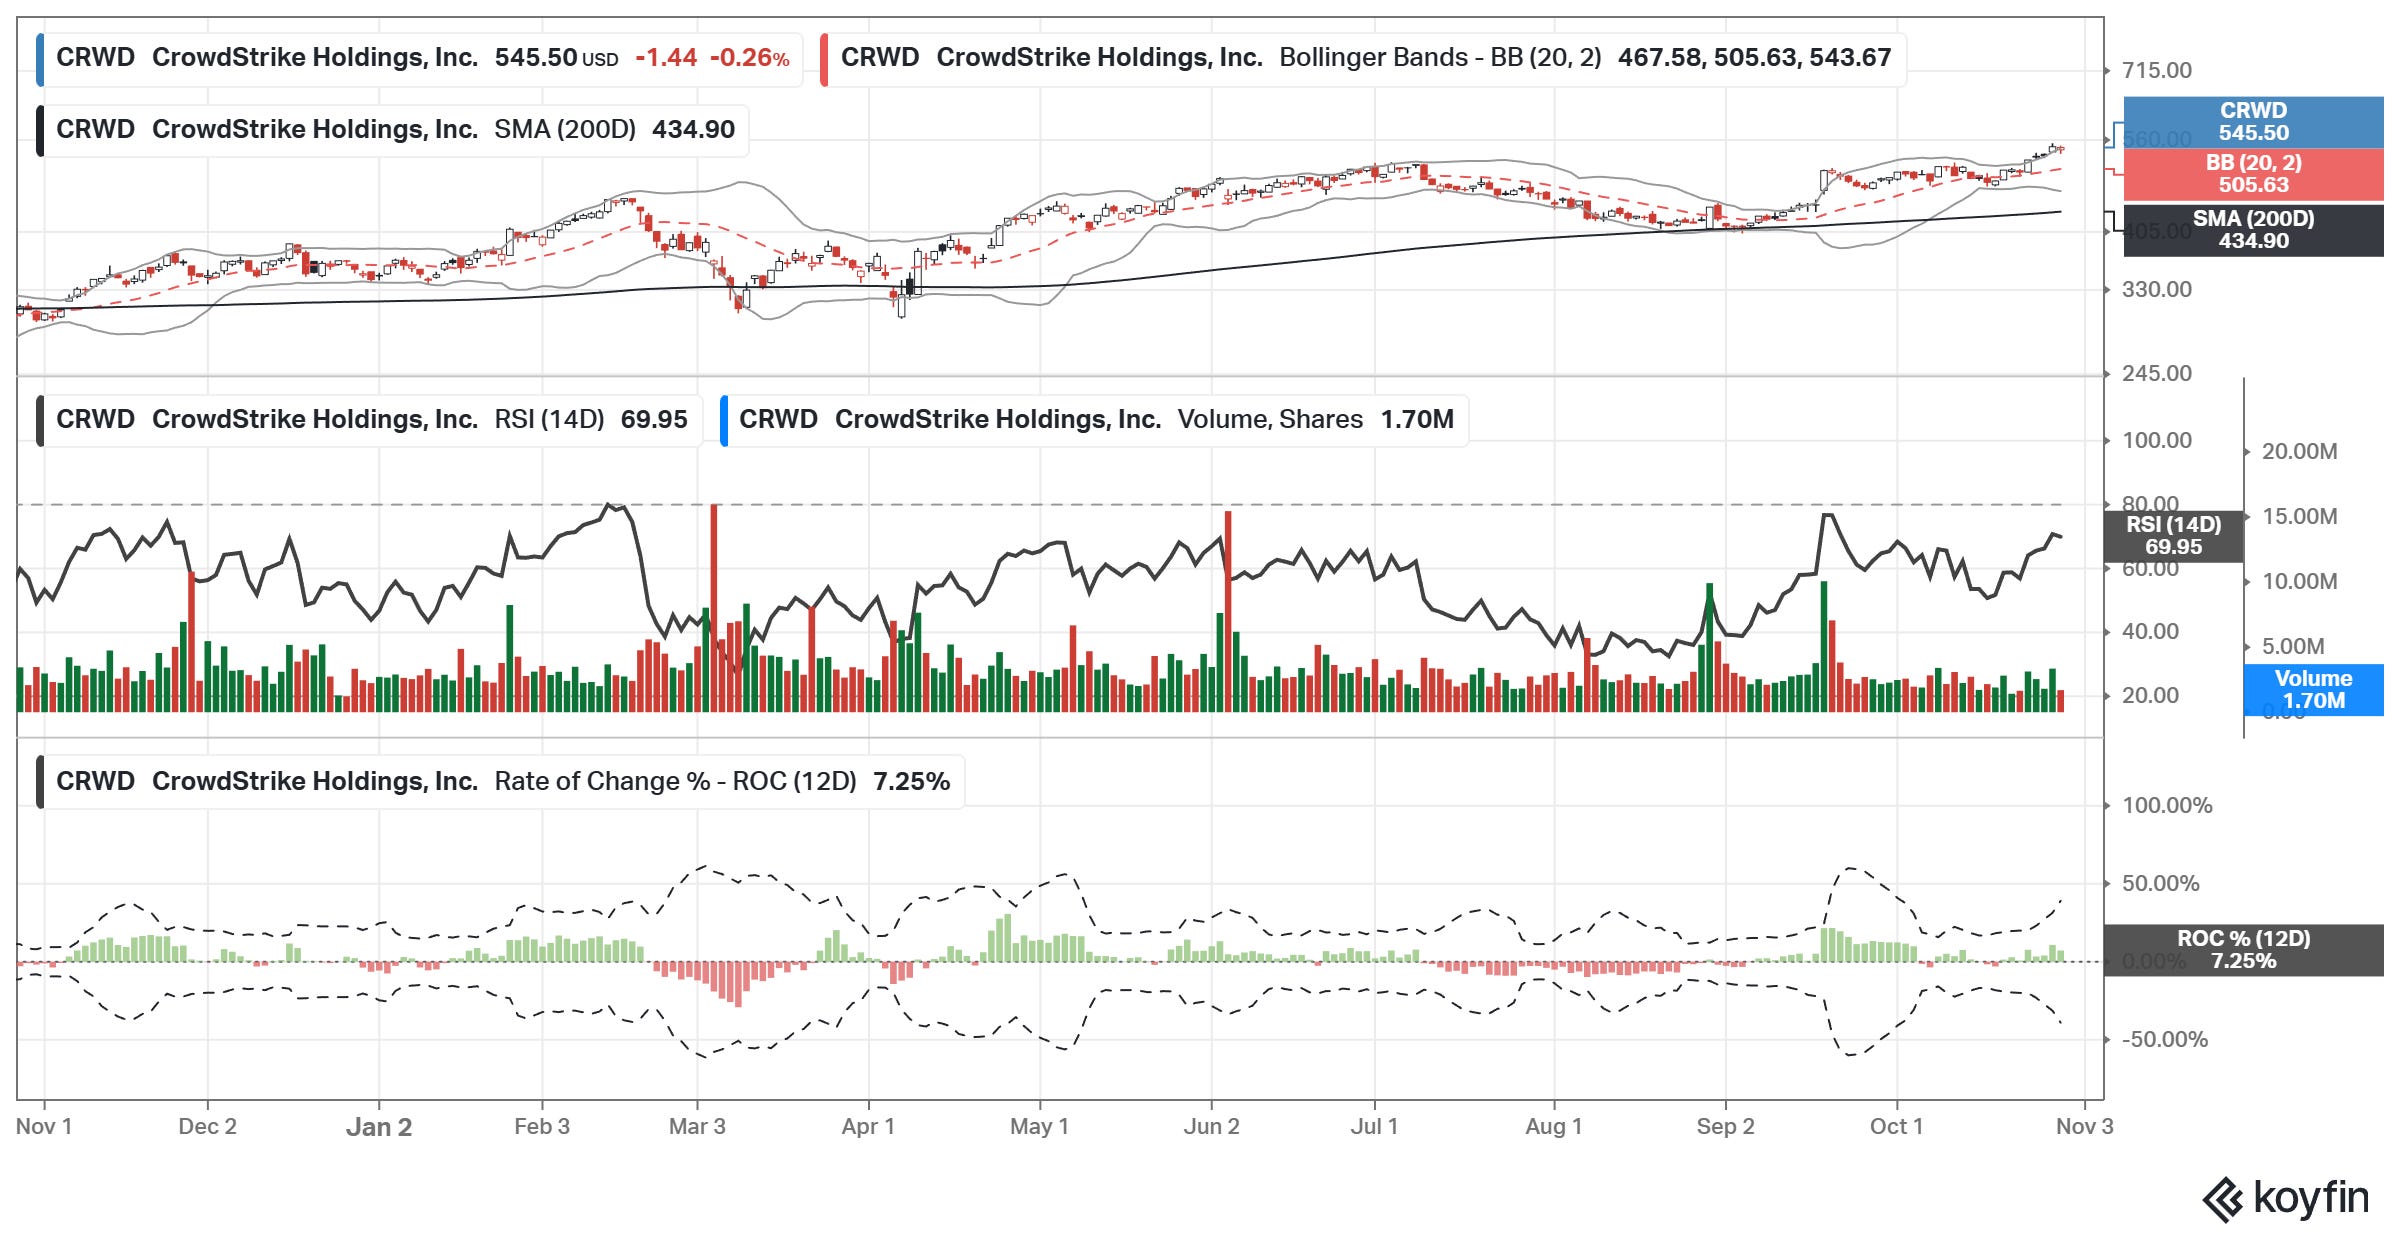Click the koyfin logo icon
The image size is (2400, 1240).
click(2222, 1200)
